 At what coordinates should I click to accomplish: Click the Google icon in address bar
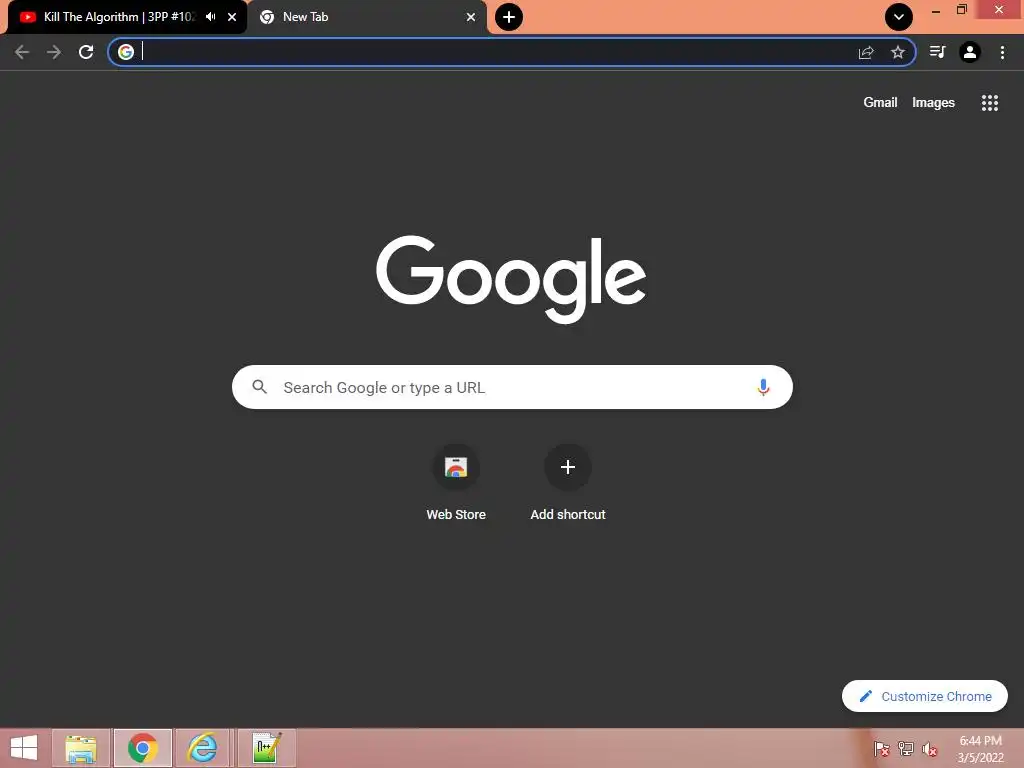click(x=126, y=52)
